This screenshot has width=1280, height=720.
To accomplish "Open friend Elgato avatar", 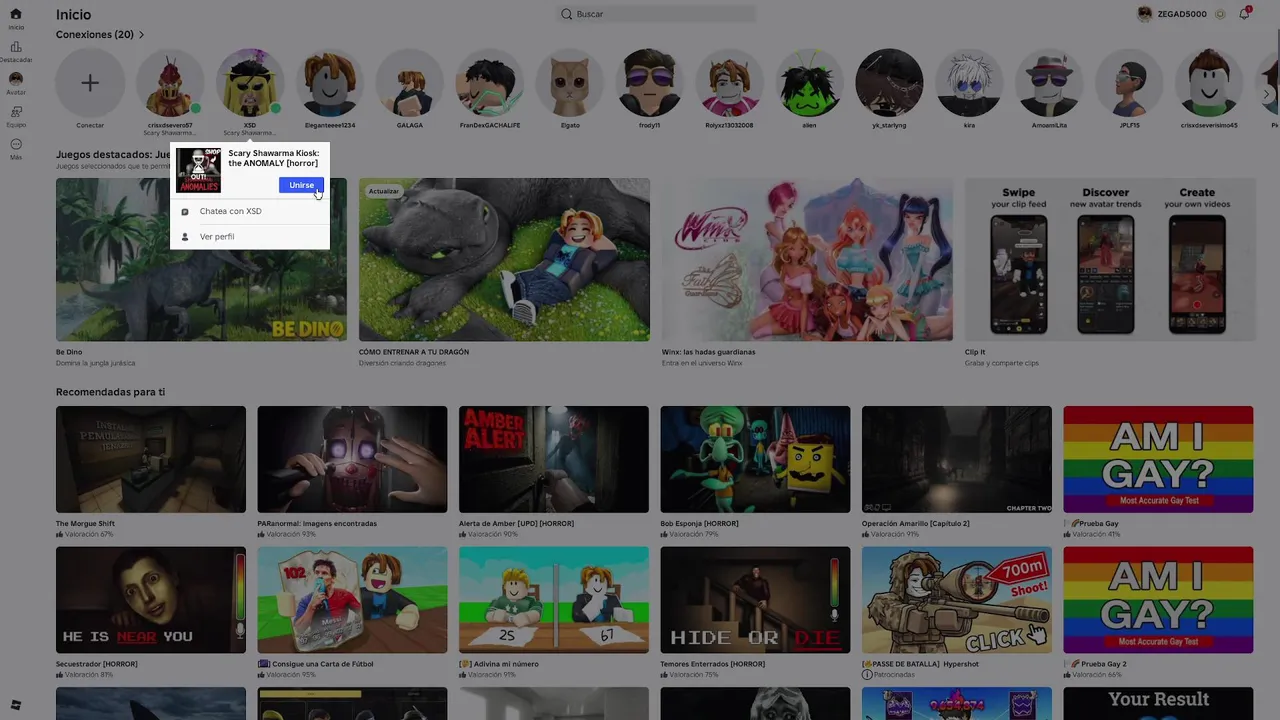I will [570, 83].
